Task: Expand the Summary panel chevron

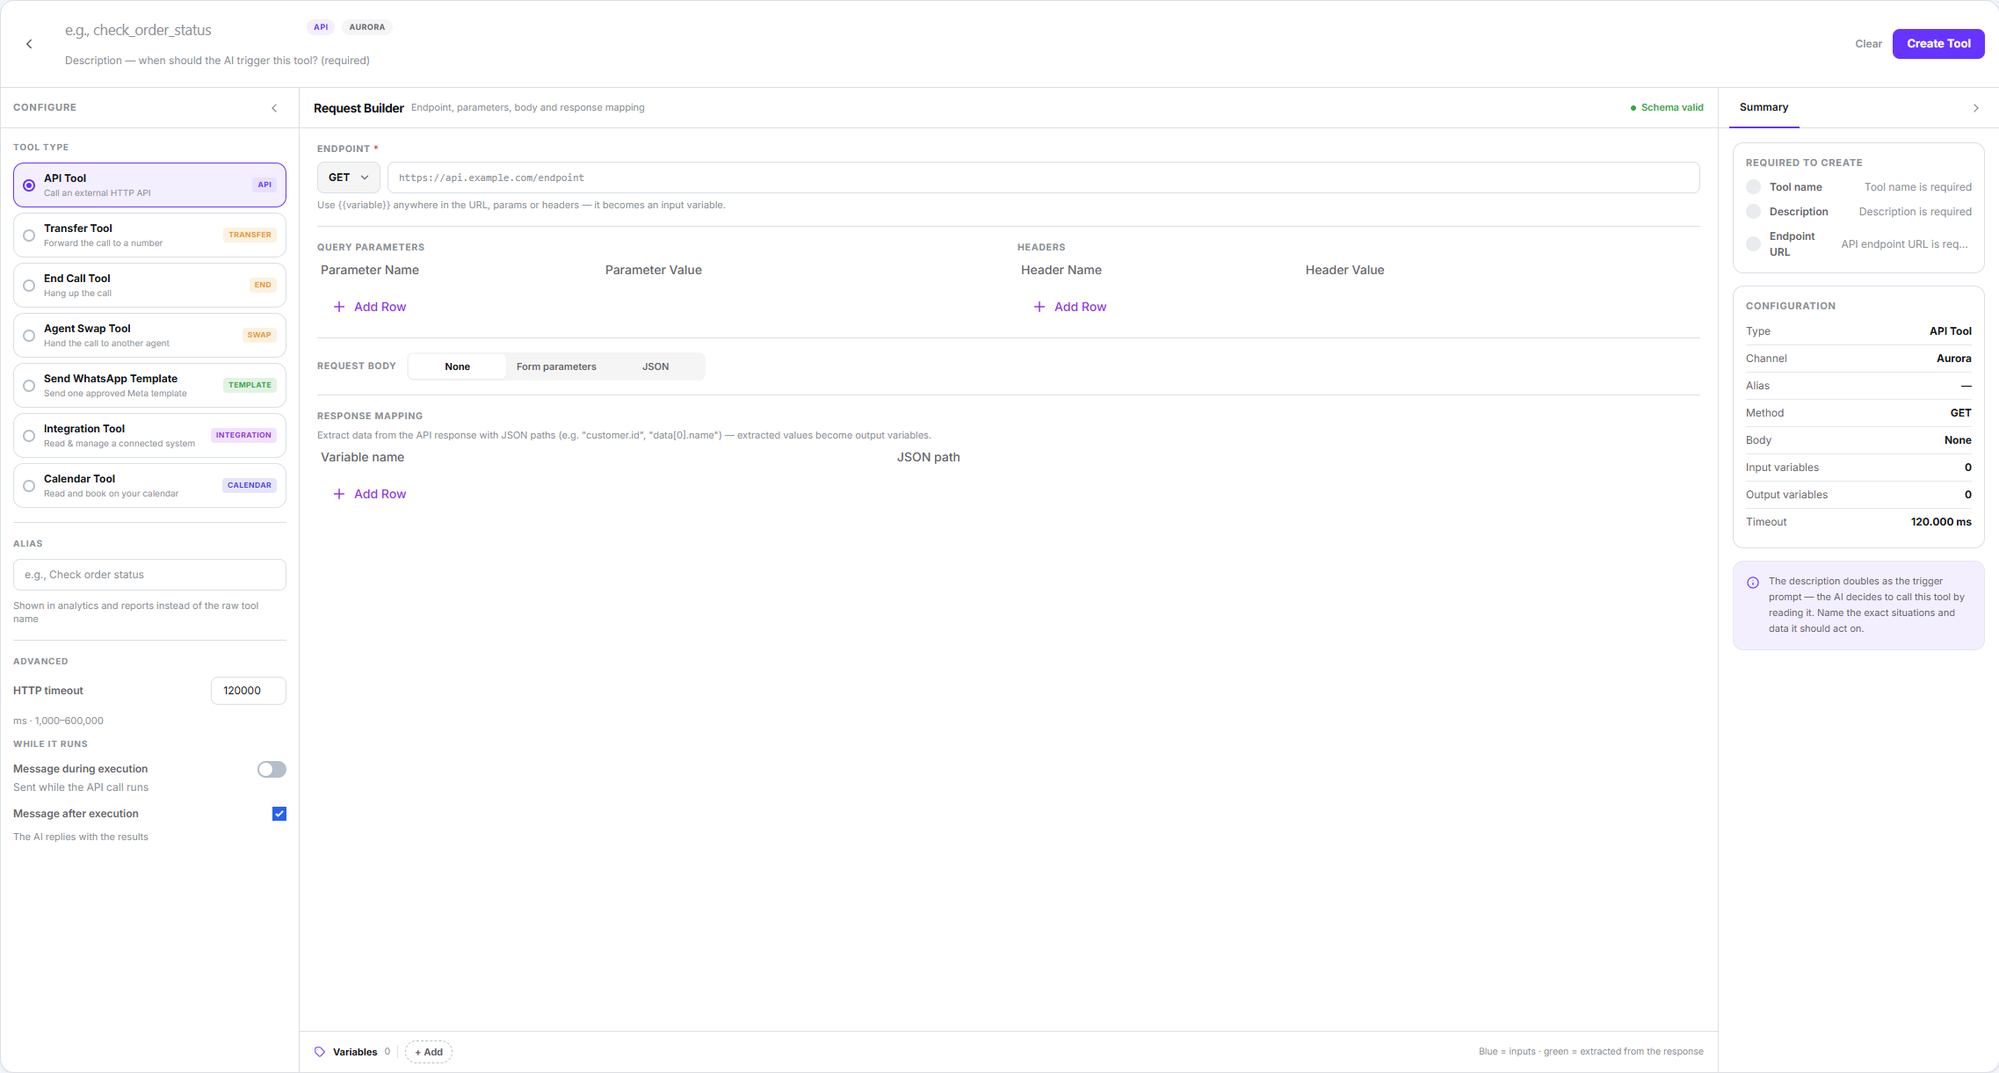Action: coord(1975,108)
